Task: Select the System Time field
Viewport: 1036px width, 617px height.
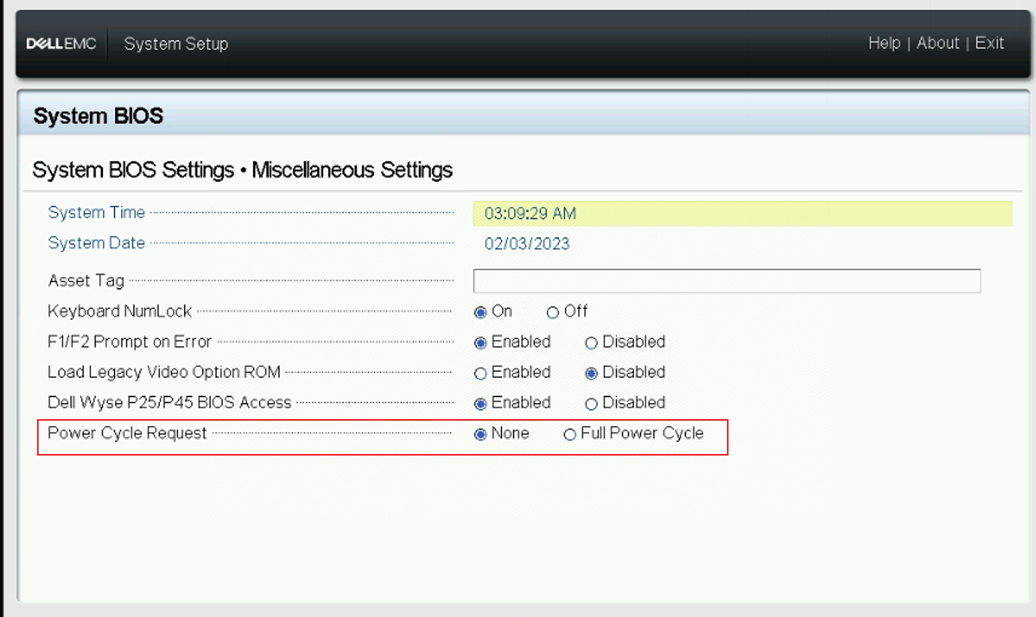Action: (x=742, y=213)
